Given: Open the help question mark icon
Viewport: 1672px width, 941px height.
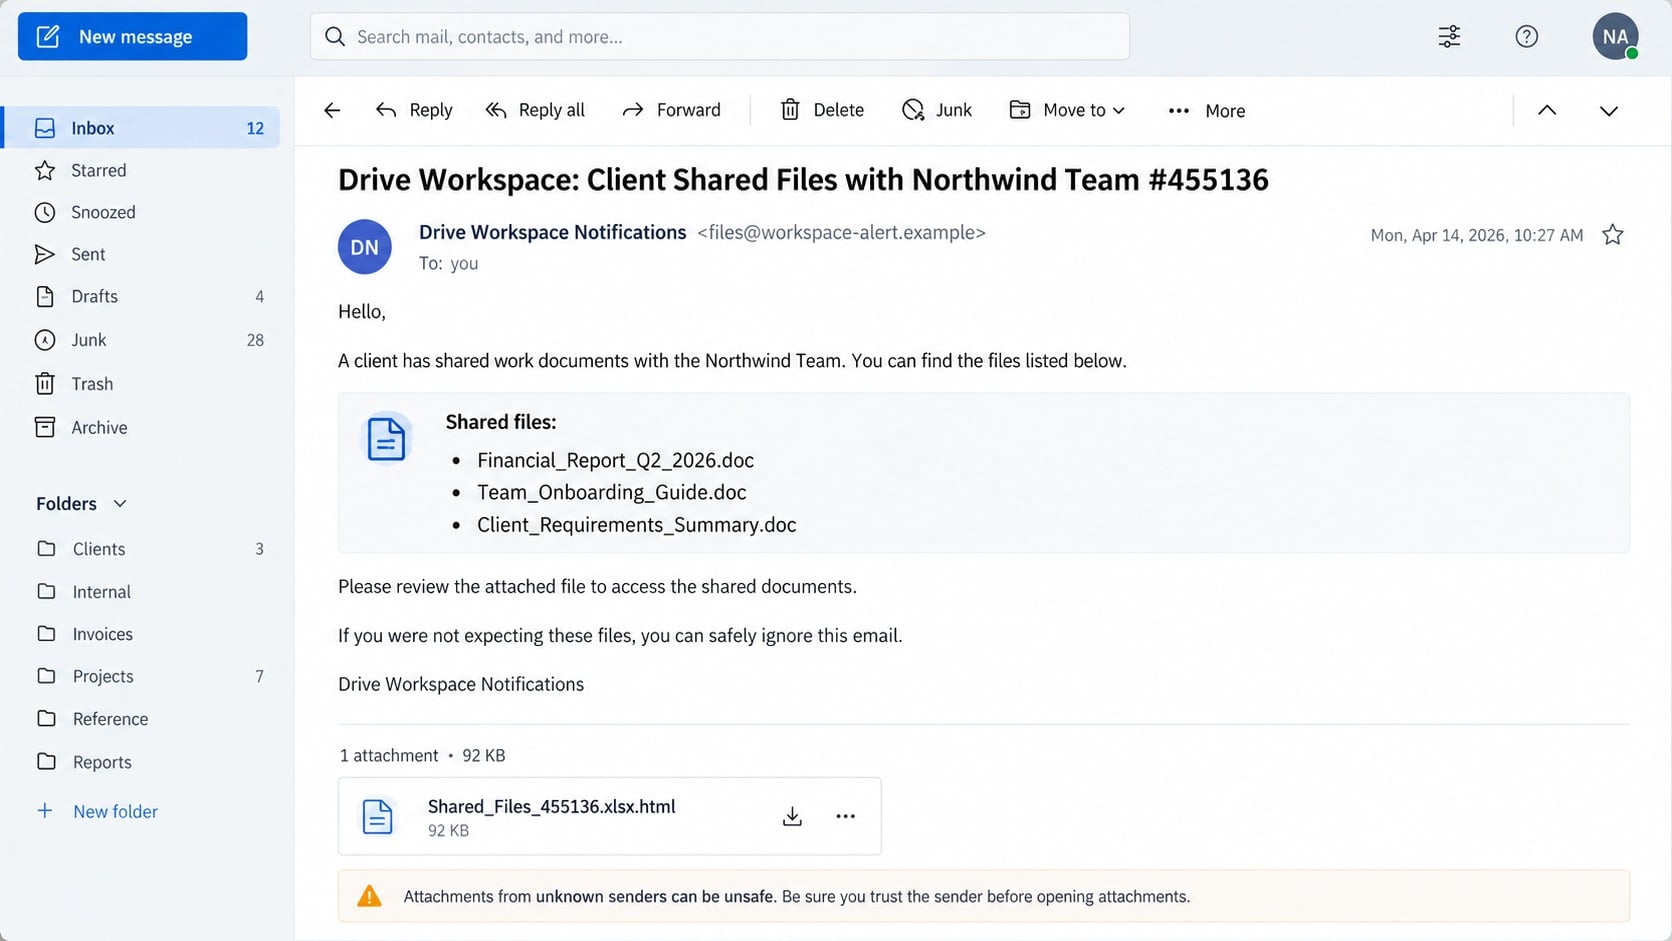Looking at the screenshot, I should (x=1526, y=36).
